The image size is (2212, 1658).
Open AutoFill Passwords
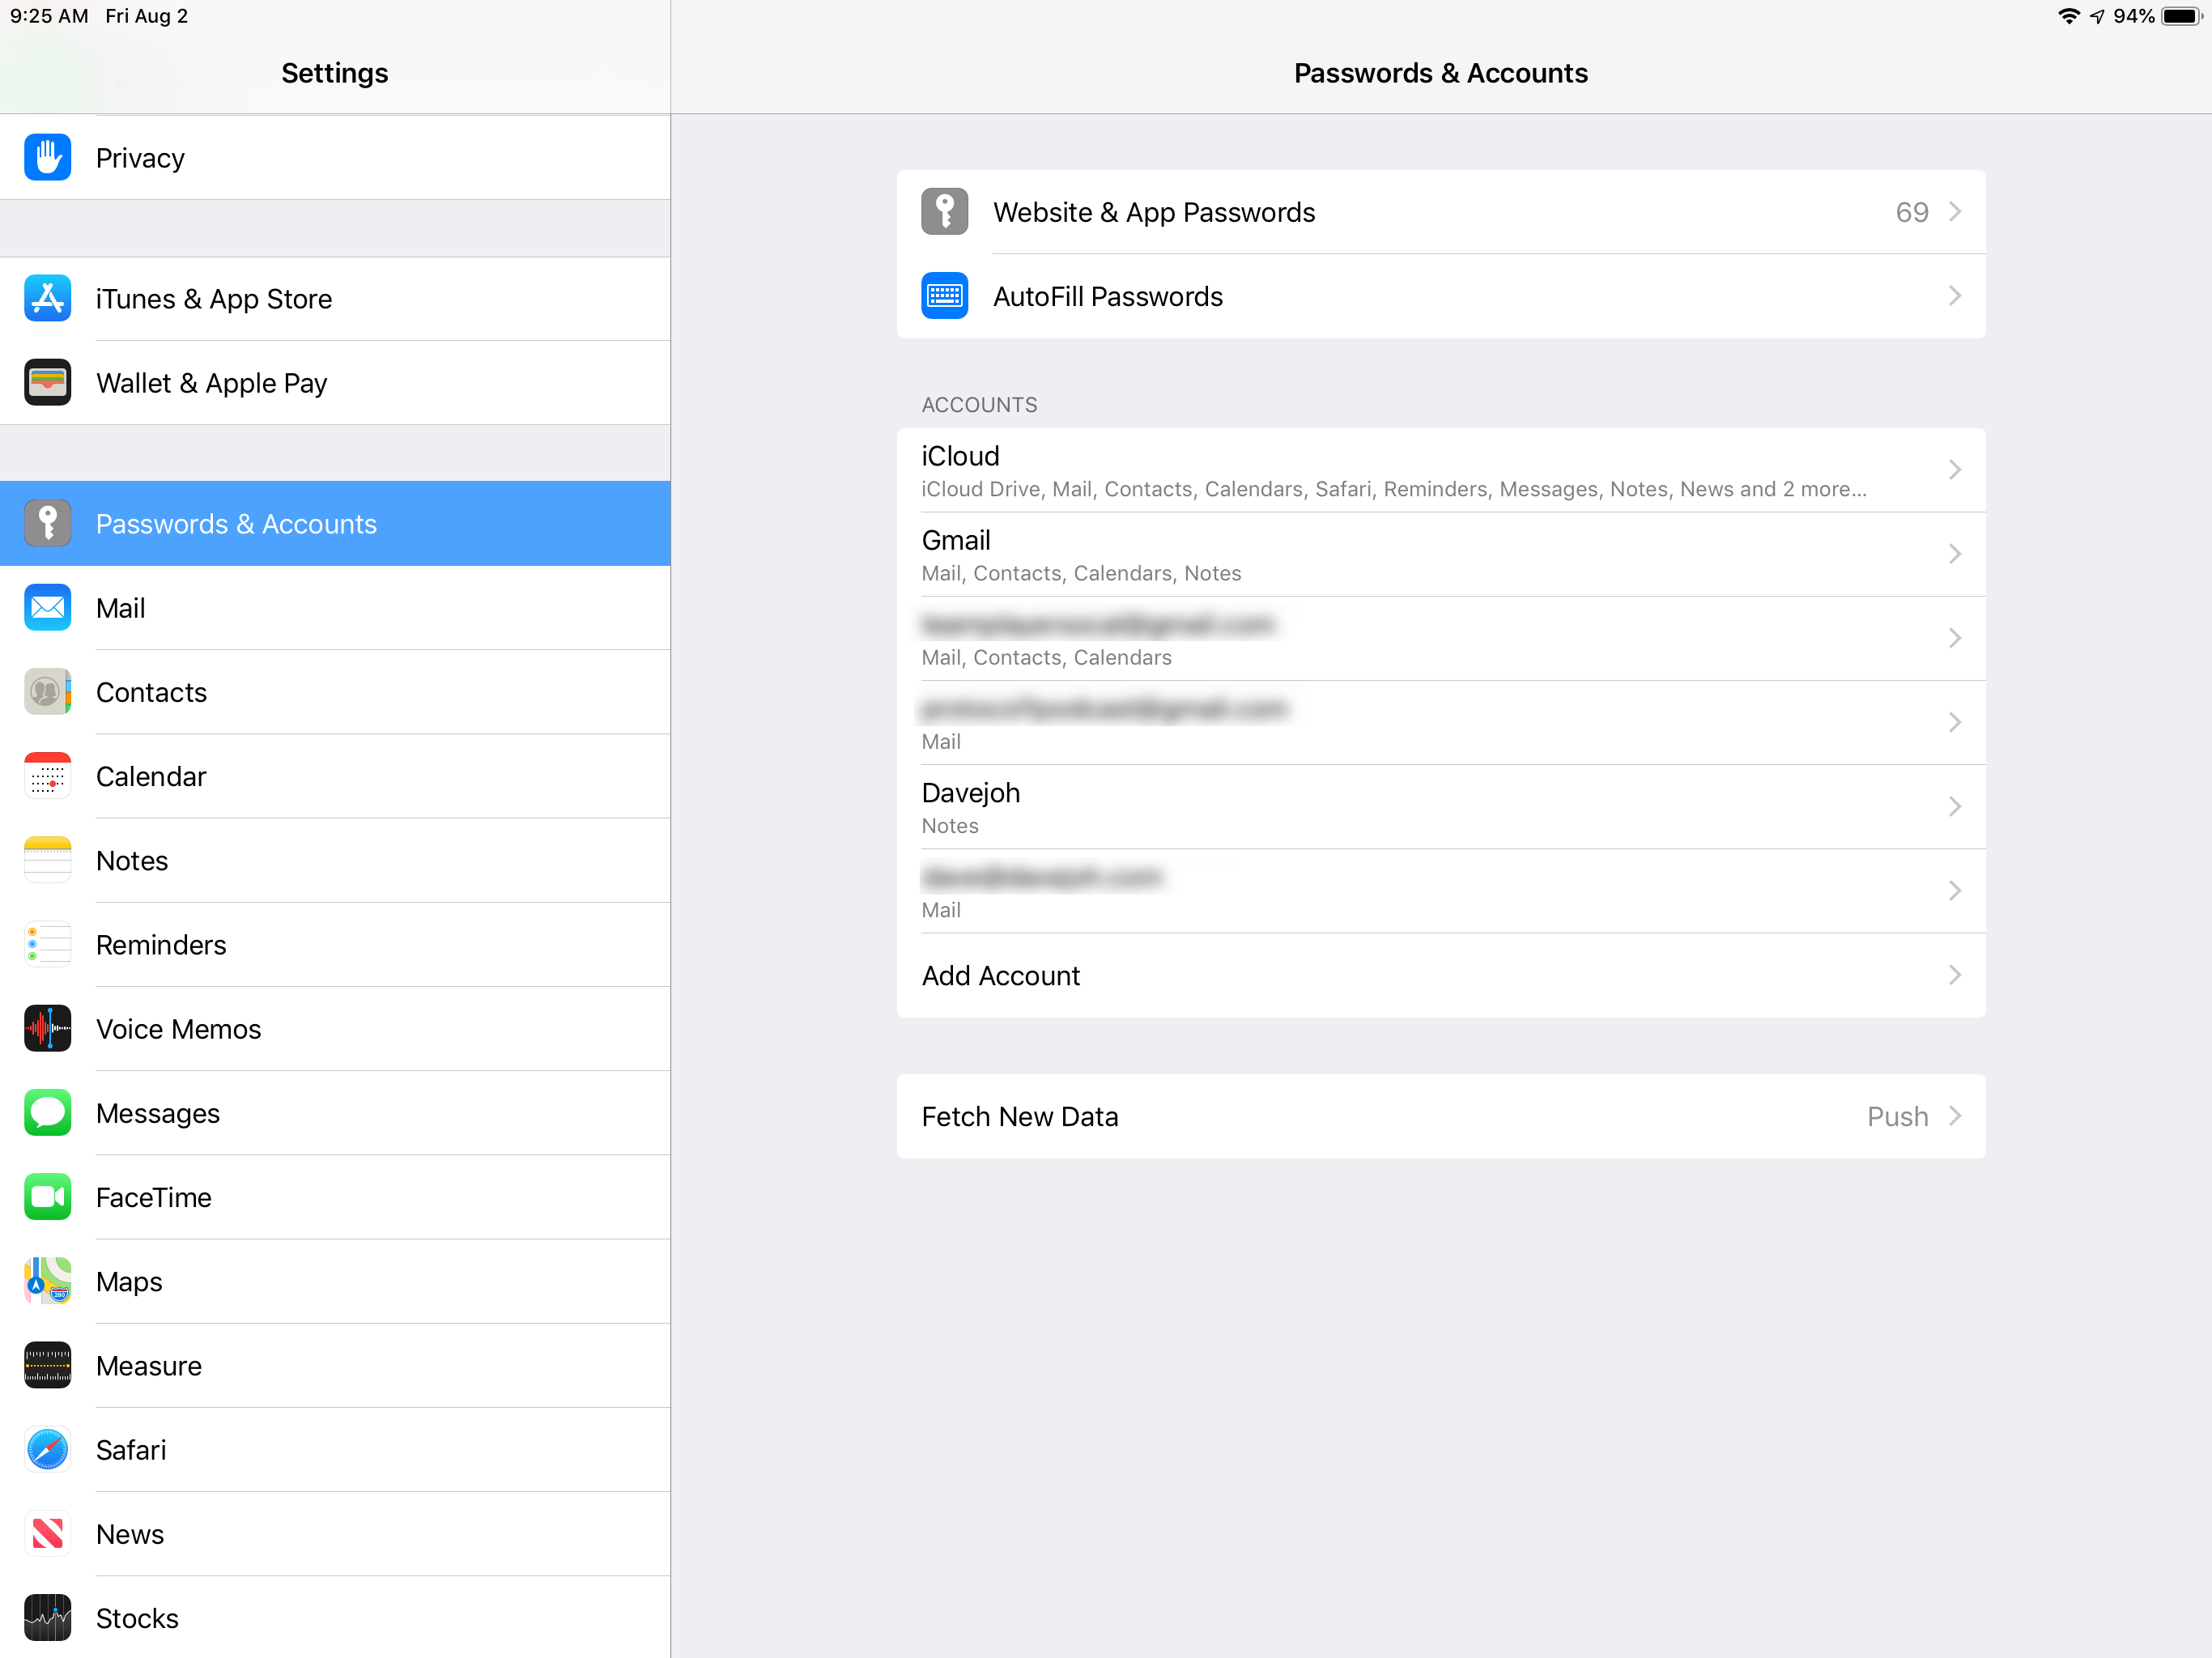[1441, 296]
